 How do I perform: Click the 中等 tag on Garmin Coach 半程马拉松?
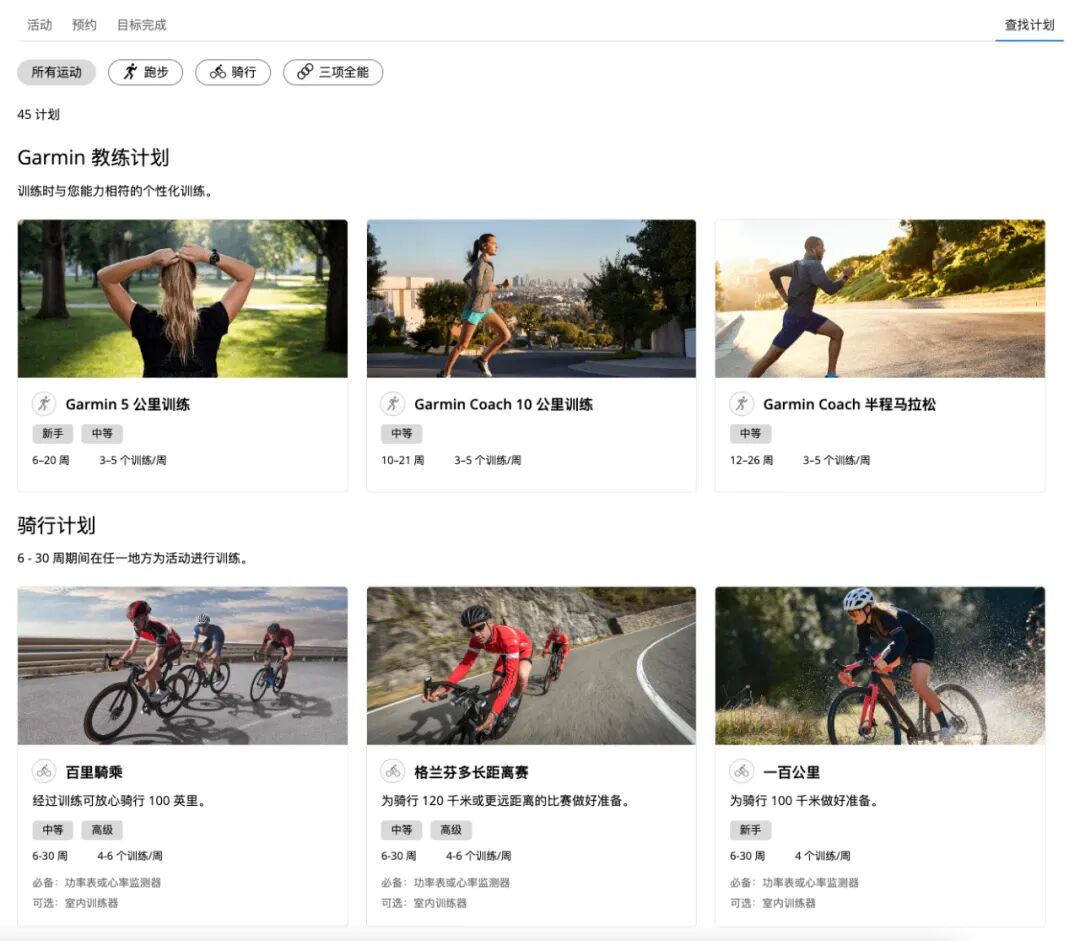750,433
